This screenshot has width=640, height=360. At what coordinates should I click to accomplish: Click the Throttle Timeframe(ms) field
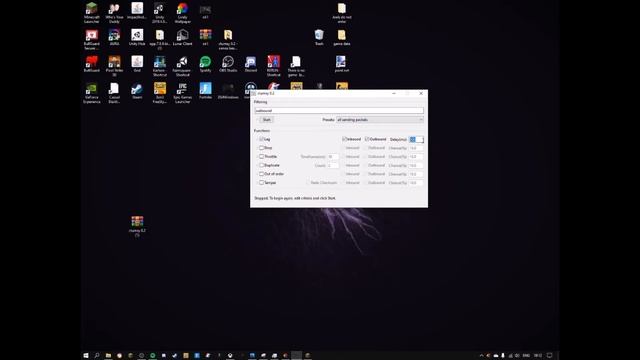click(x=333, y=157)
